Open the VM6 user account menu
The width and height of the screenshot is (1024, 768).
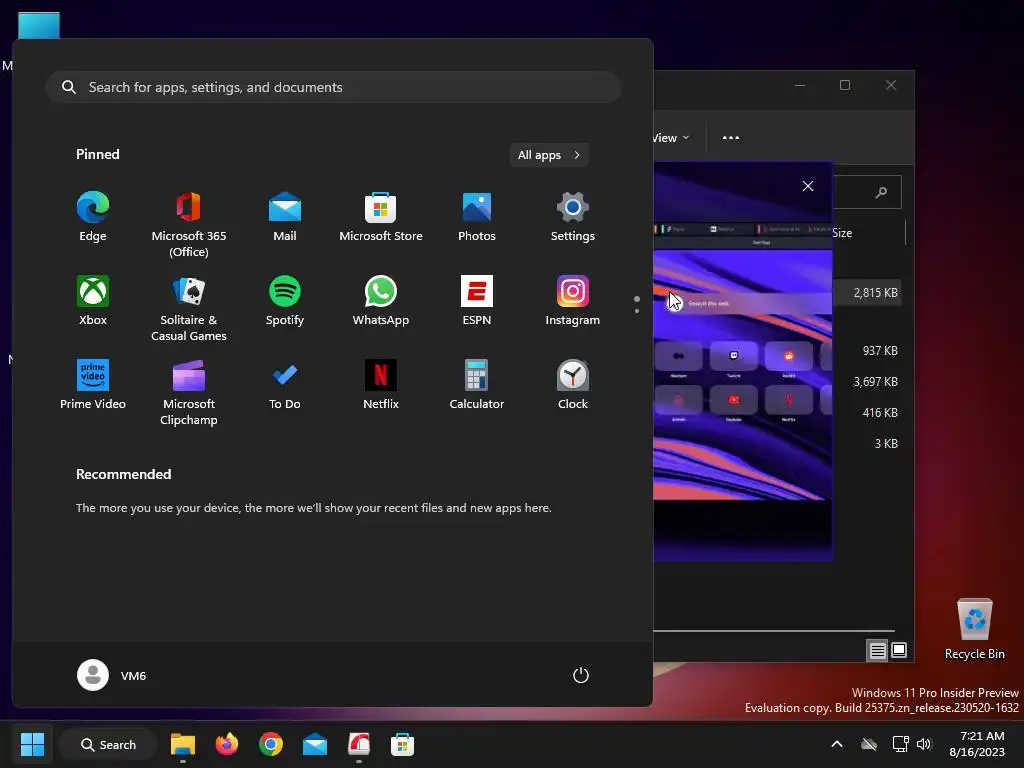click(x=112, y=675)
